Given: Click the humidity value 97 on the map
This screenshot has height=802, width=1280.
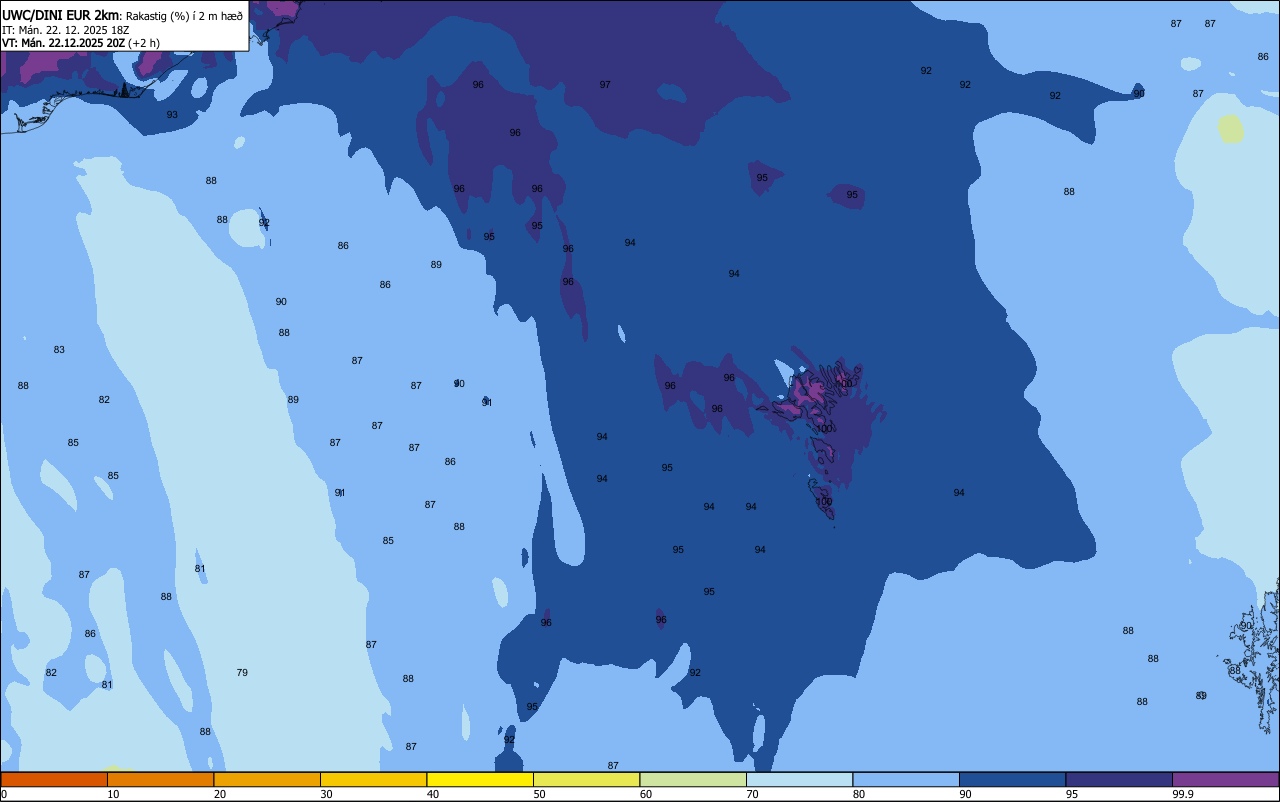Looking at the screenshot, I should tap(605, 85).
